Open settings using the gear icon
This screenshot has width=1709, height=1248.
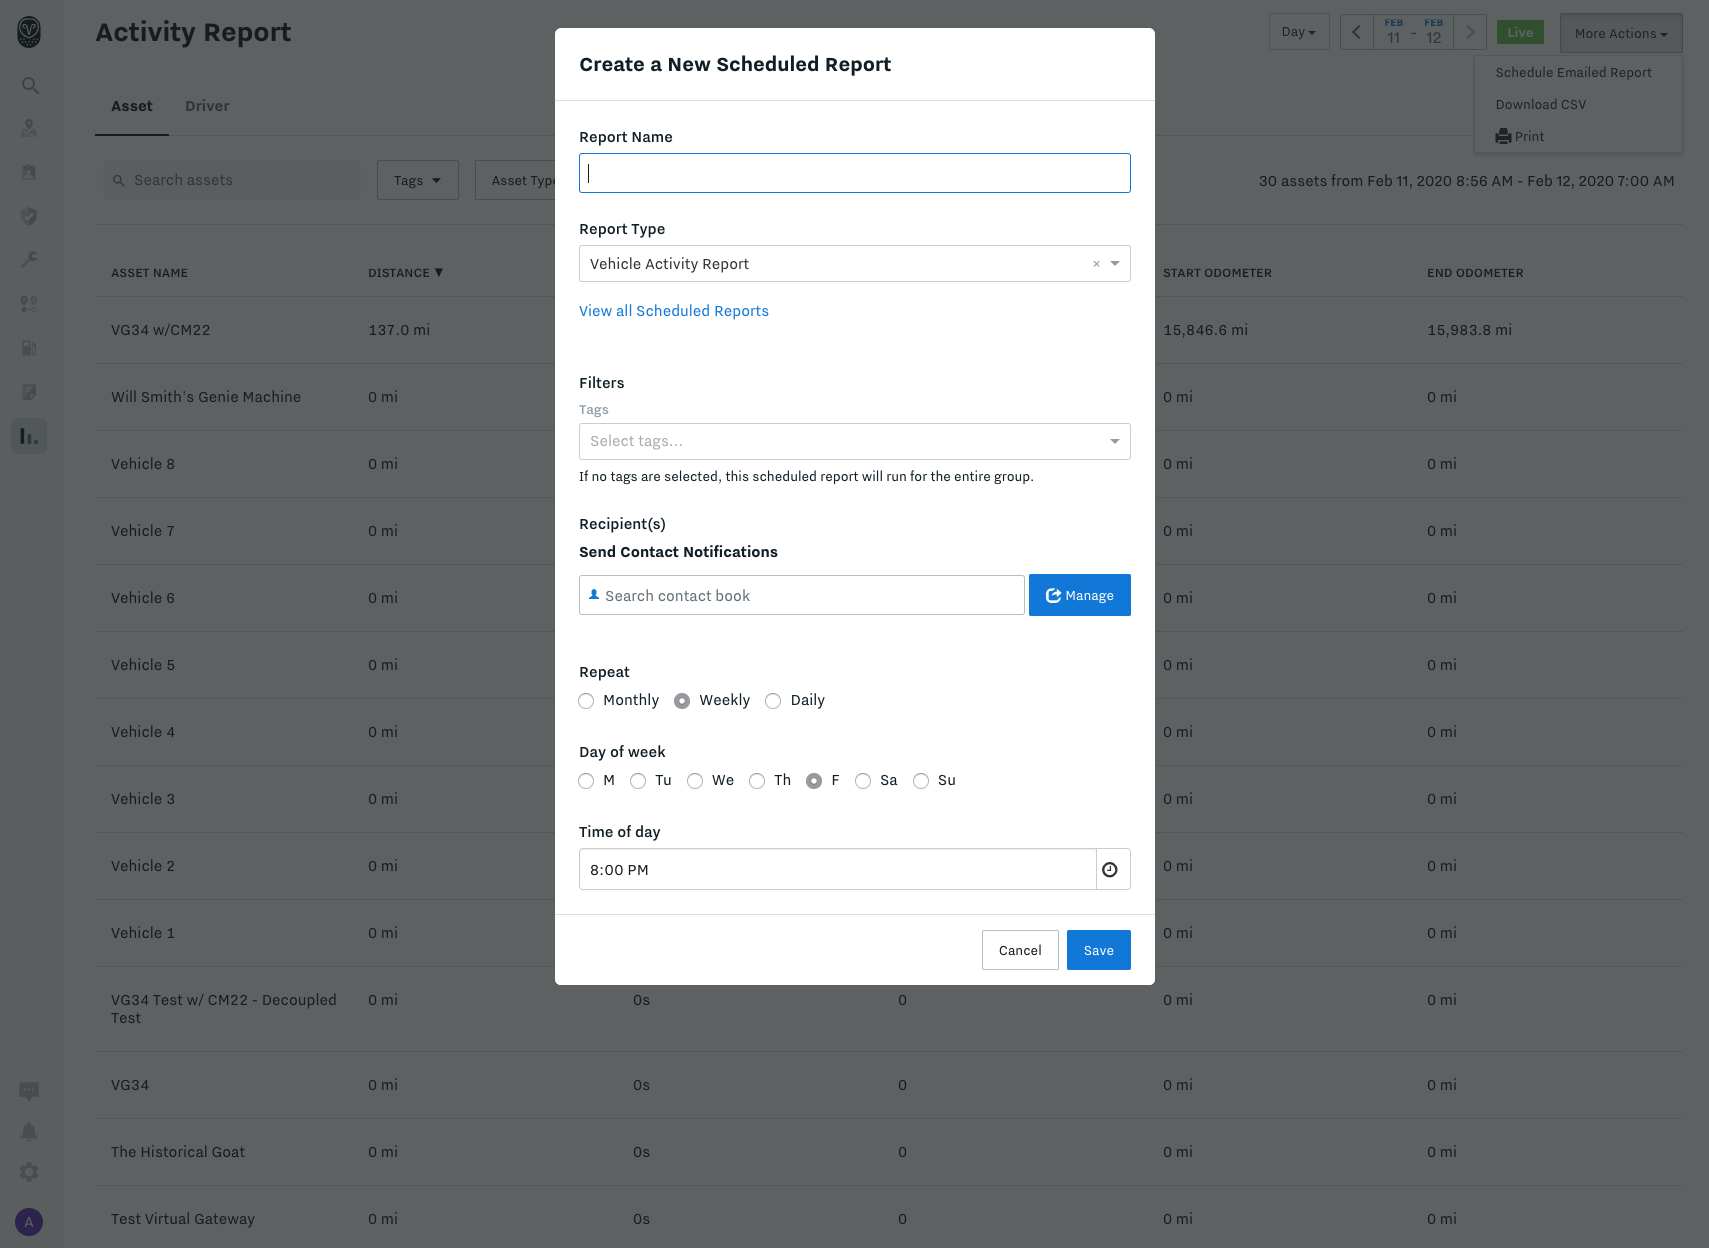29,1171
